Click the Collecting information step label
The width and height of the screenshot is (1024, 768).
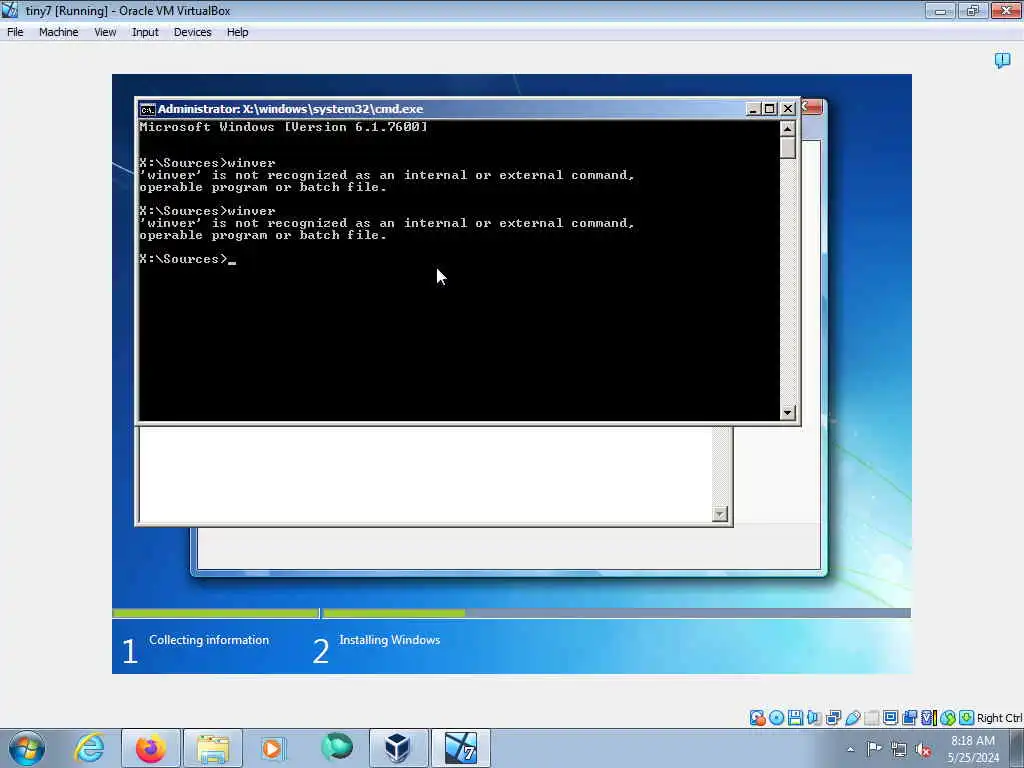coord(209,640)
